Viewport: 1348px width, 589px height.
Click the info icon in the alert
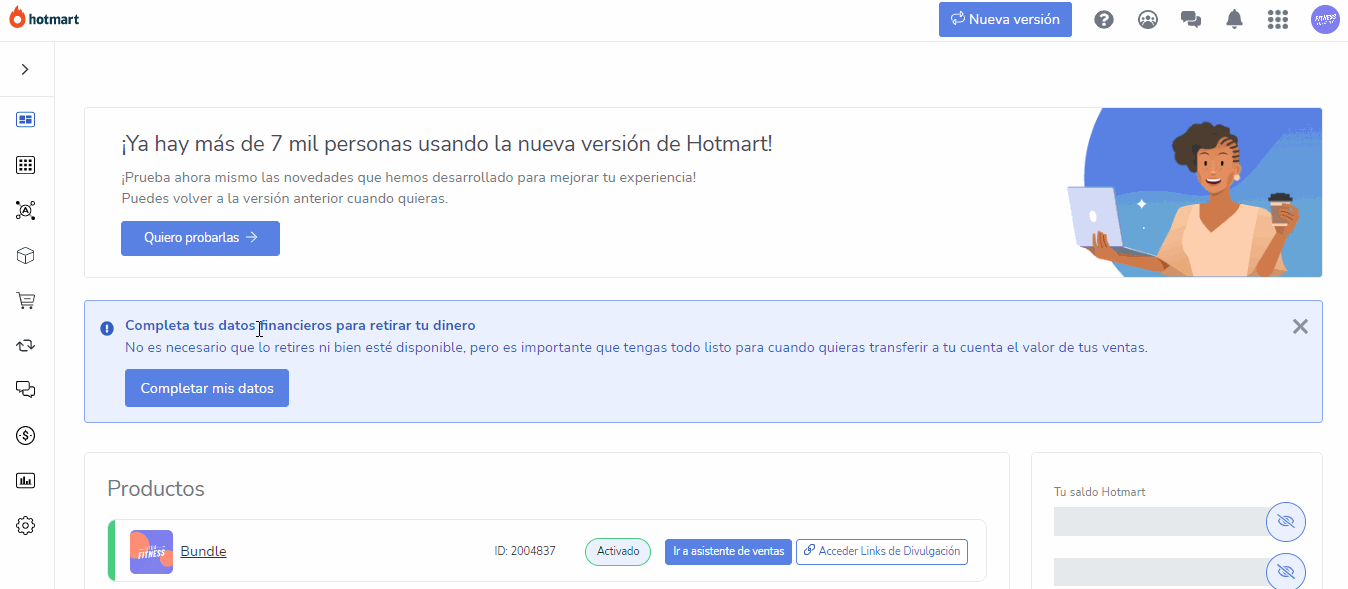[x=107, y=328]
